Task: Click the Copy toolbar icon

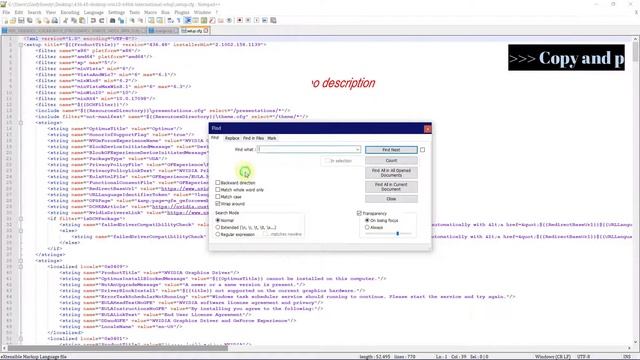Action: click(73, 20)
